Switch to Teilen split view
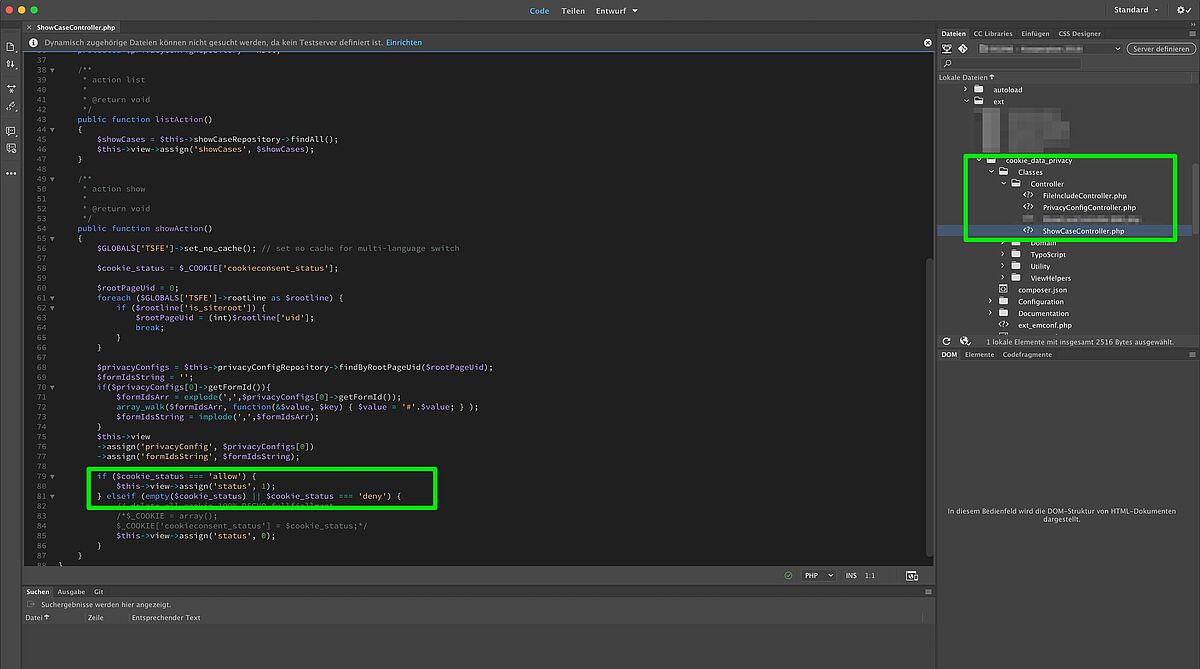The height and width of the screenshot is (669, 1200). [x=573, y=10]
